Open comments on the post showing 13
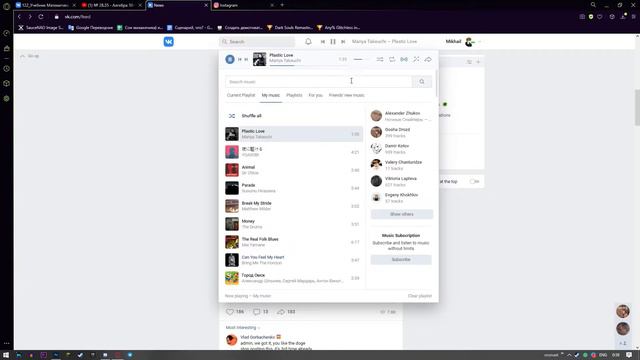This screenshot has height=360, width=640. coord(260,312)
